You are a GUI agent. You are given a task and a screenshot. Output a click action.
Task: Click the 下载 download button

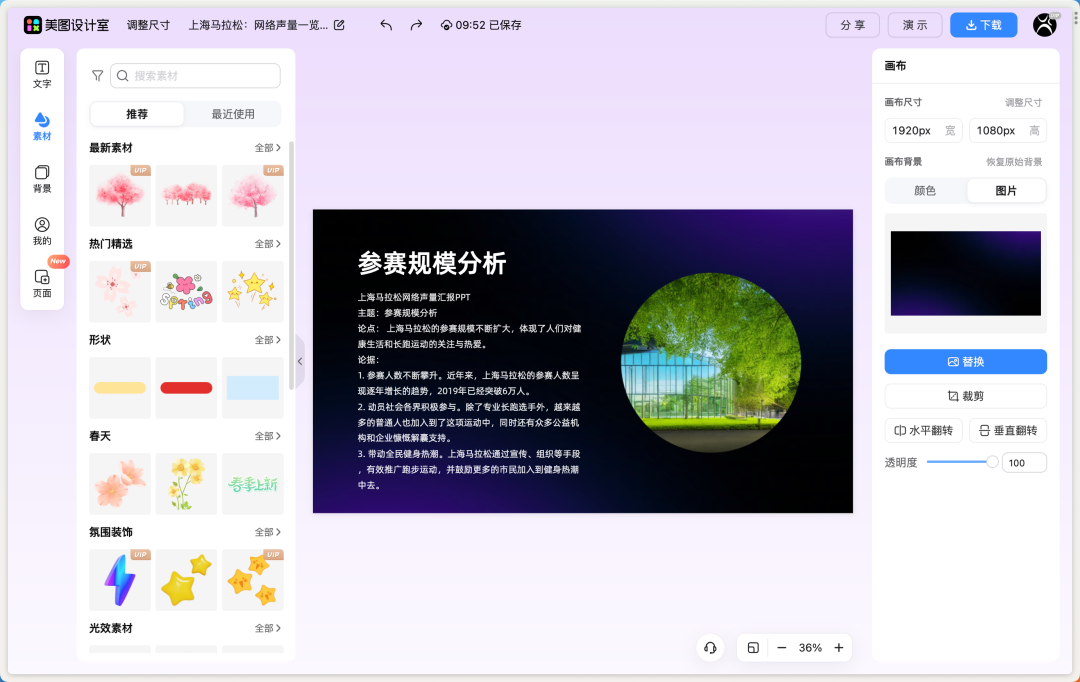pyautogui.click(x=984, y=25)
